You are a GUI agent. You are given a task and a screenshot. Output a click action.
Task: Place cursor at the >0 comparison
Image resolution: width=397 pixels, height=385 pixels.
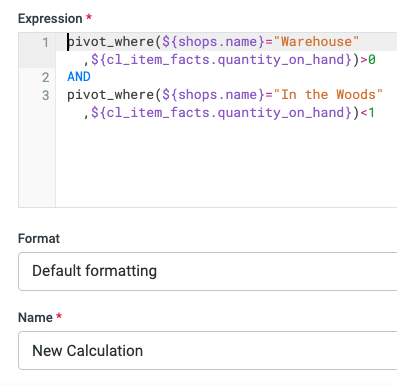coord(368,60)
